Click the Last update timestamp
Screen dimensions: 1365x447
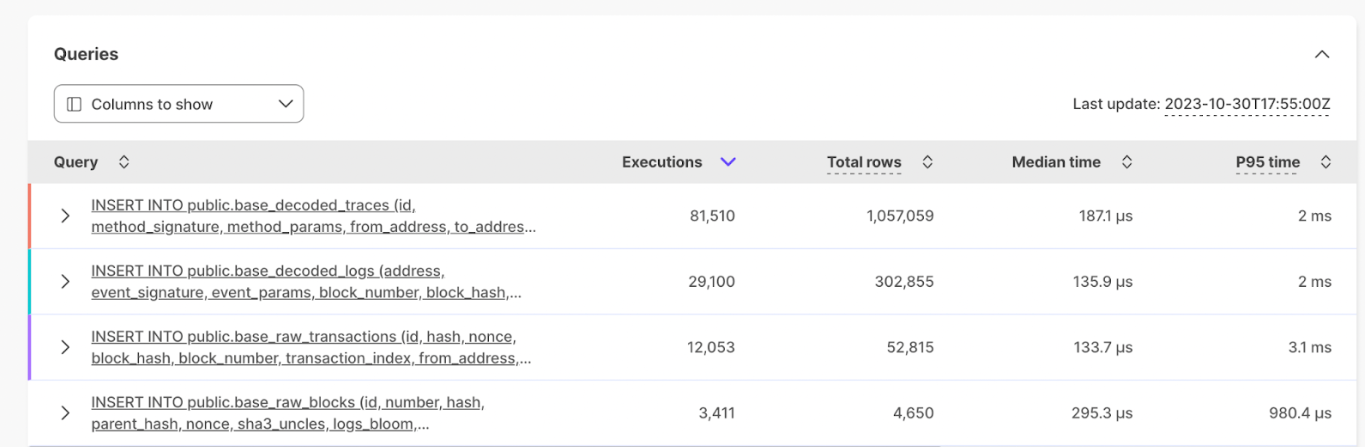click(x=1246, y=104)
